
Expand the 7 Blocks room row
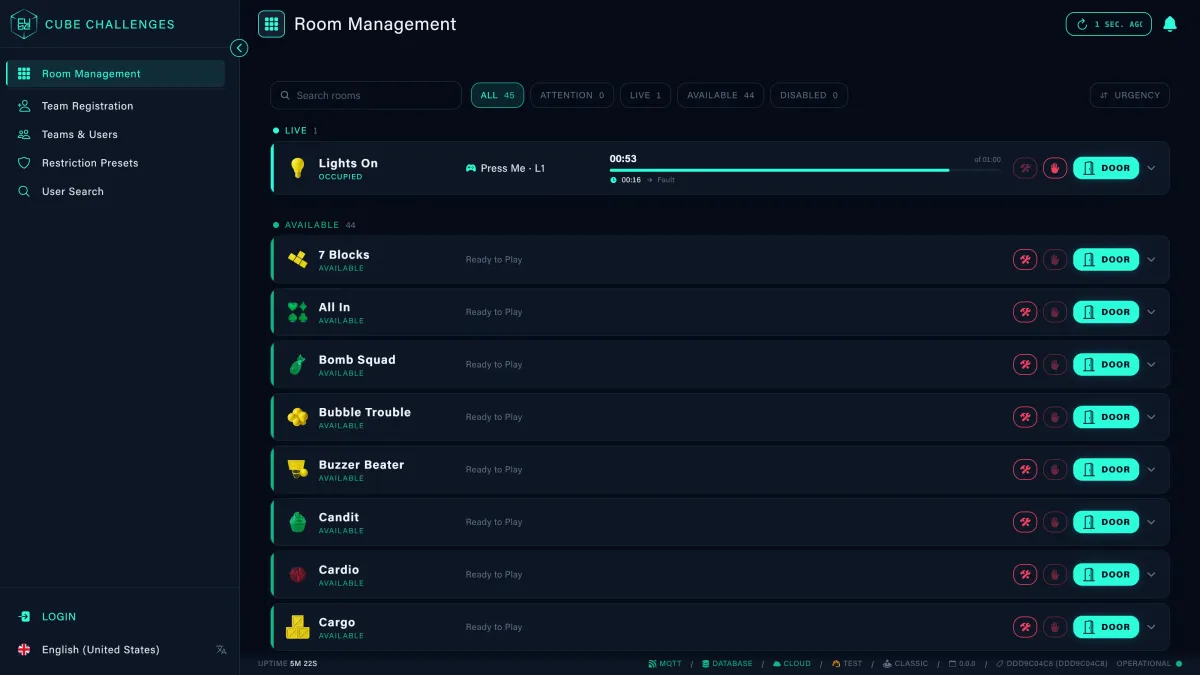tap(1151, 259)
